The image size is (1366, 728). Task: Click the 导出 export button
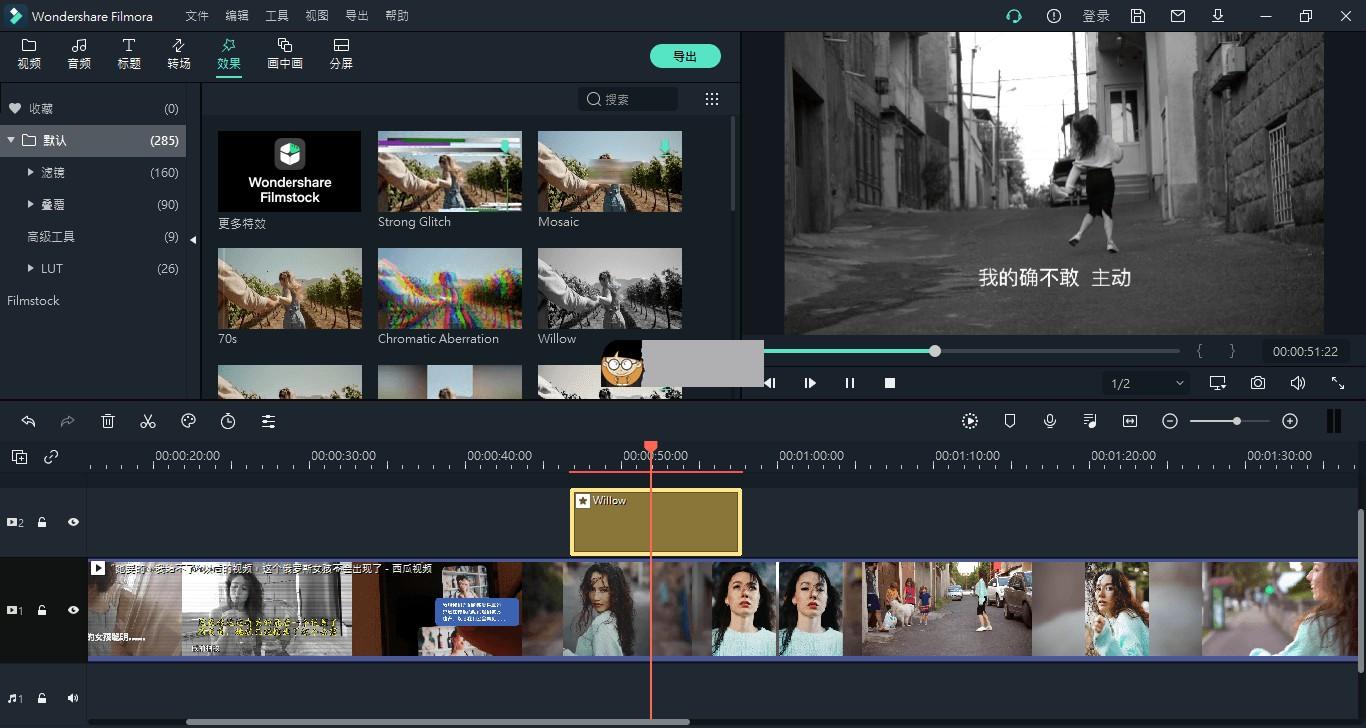[685, 56]
